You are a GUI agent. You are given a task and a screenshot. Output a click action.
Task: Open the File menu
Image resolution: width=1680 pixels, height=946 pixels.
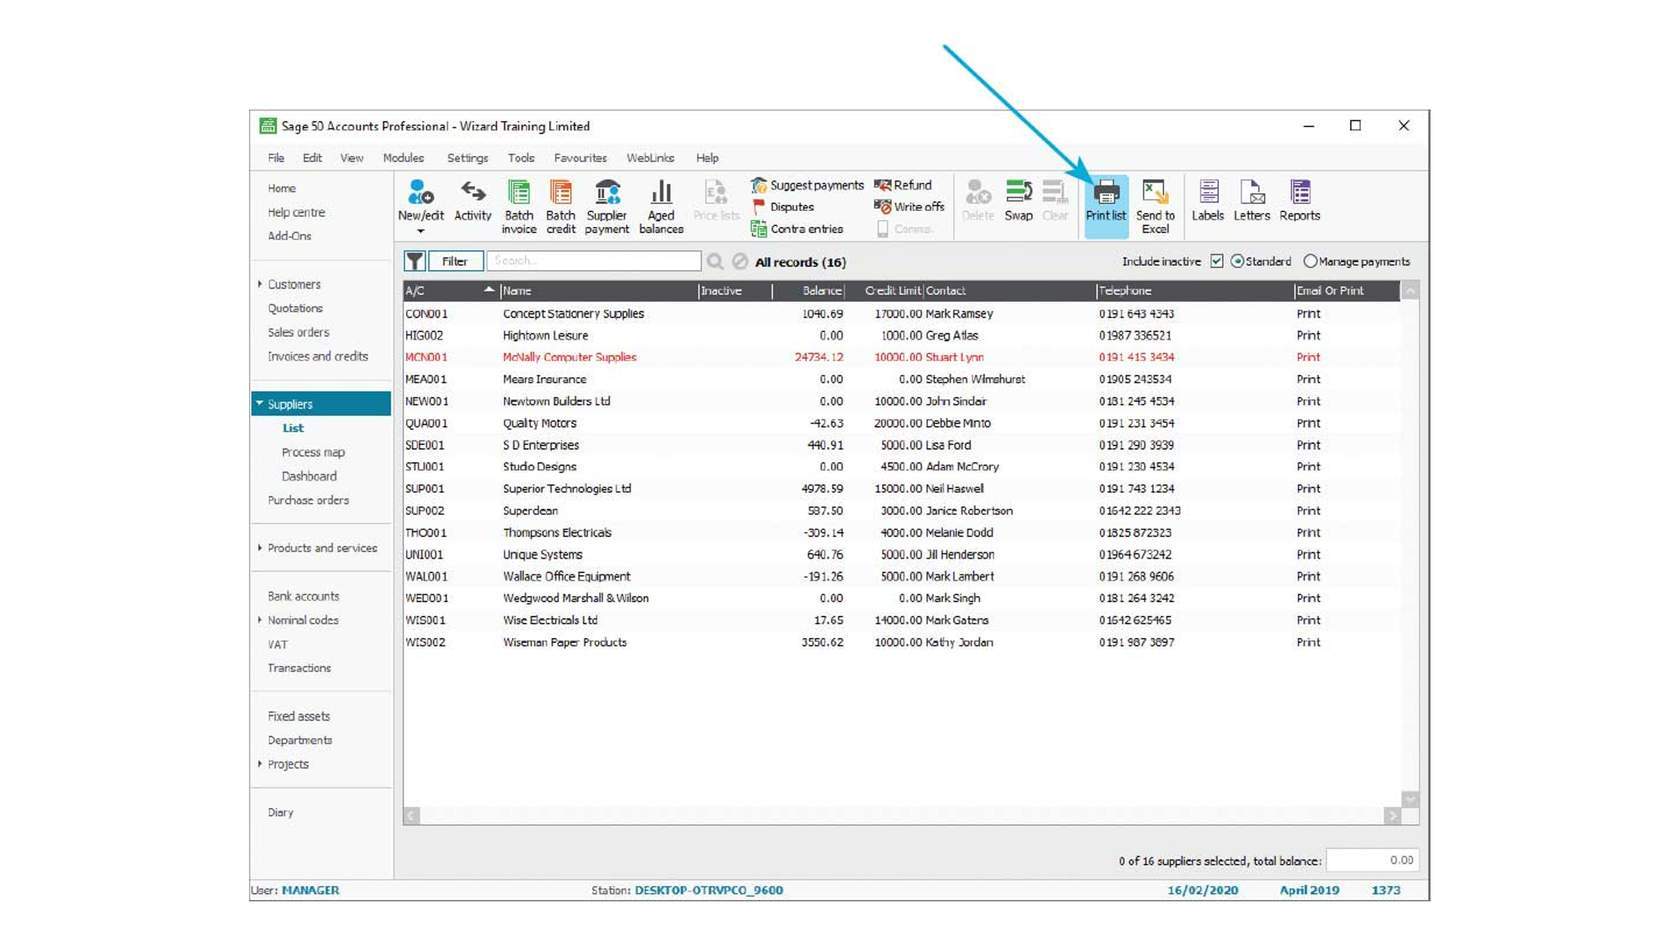tap(276, 158)
